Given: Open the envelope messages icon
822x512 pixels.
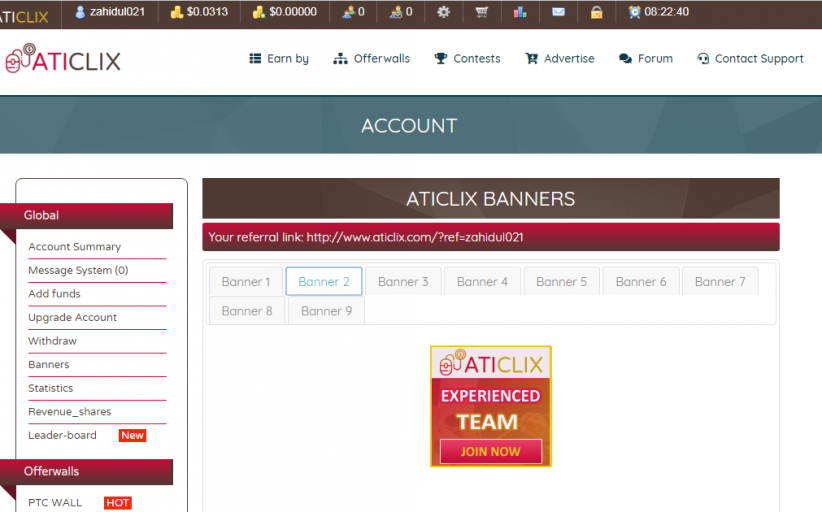Looking at the screenshot, I should (558, 12).
